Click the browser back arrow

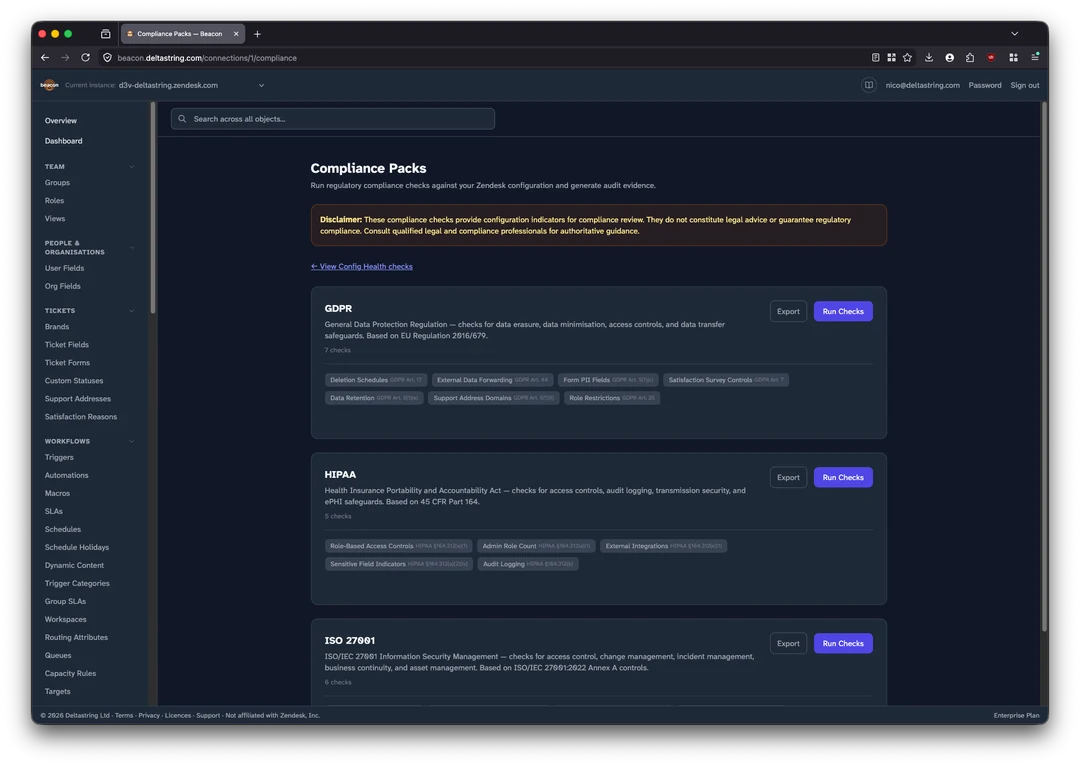[45, 58]
